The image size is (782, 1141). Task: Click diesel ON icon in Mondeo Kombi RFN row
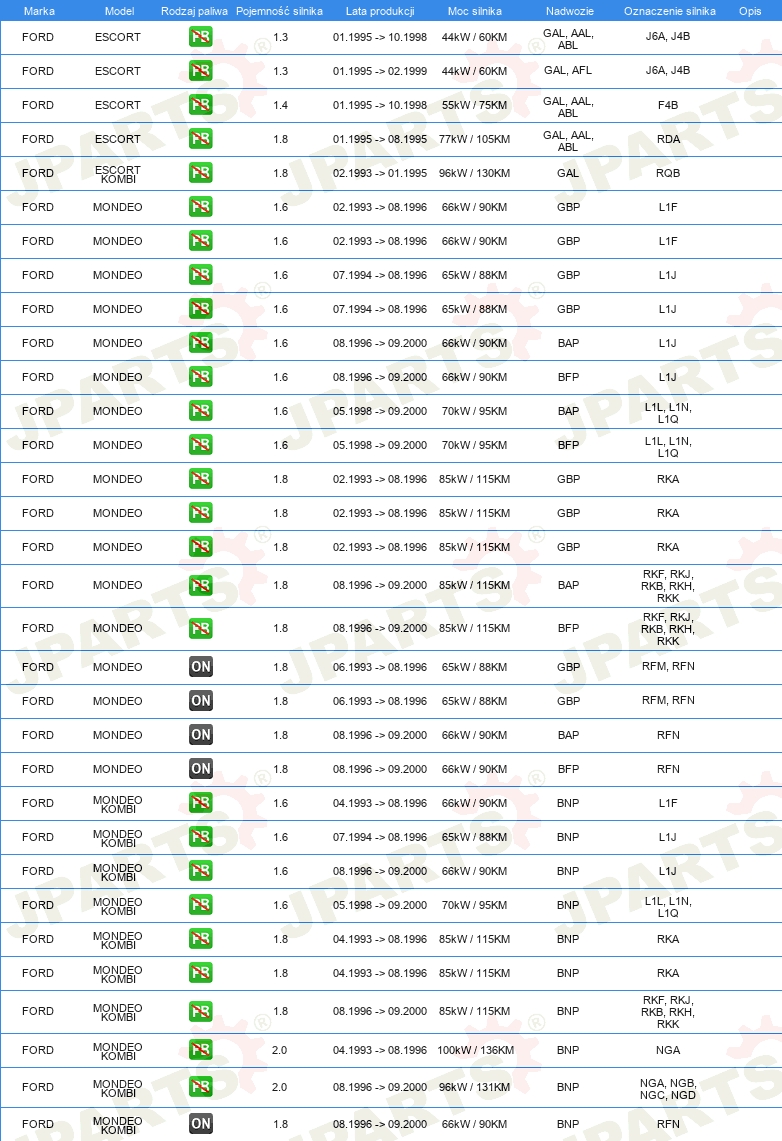(x=201, y=1124)
